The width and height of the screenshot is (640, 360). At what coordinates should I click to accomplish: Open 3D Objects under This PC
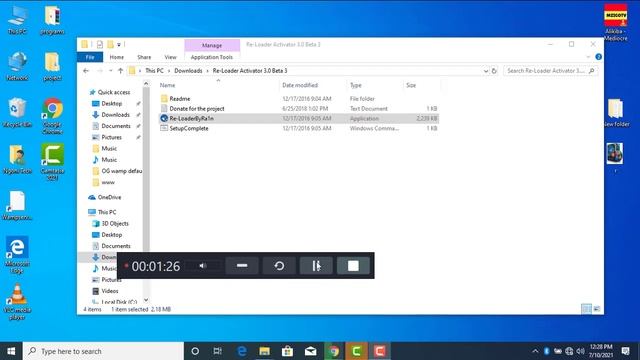pos(115,223)
